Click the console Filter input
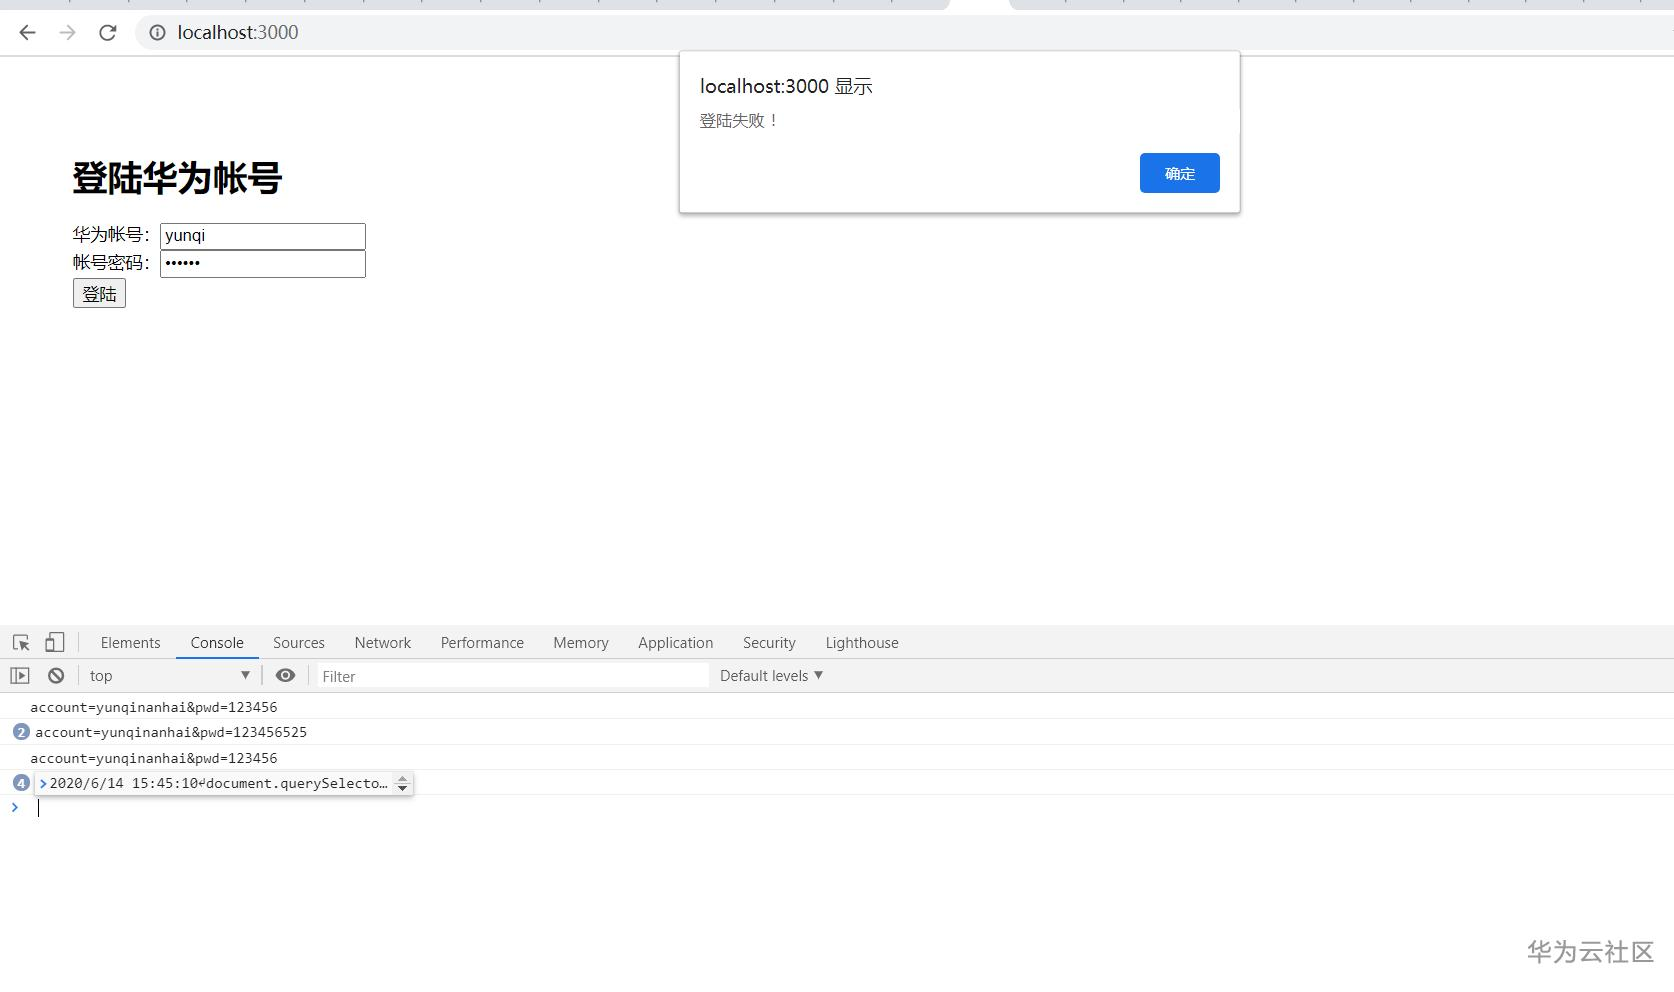1674x992 pixels. tap(513, 676)
